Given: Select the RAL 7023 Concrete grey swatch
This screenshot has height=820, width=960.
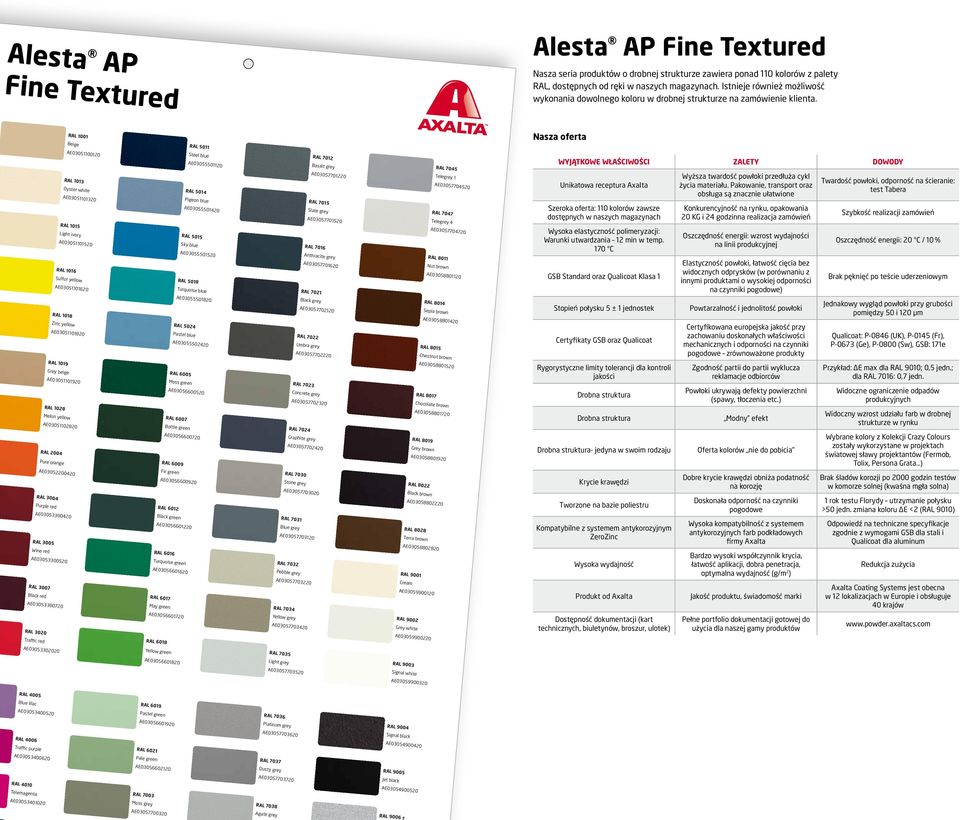Looking at the screenshot, I should (257, 389).
